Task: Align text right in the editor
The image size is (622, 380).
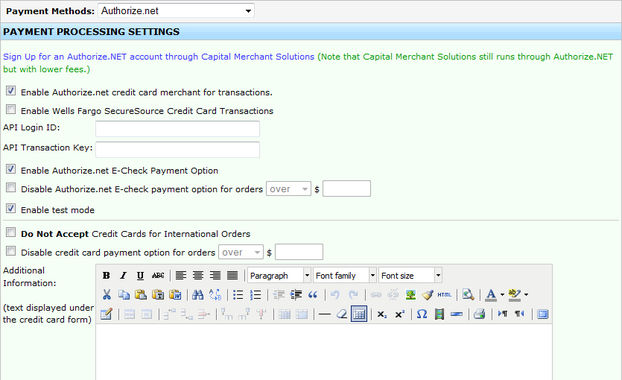Action: point(215,275)
